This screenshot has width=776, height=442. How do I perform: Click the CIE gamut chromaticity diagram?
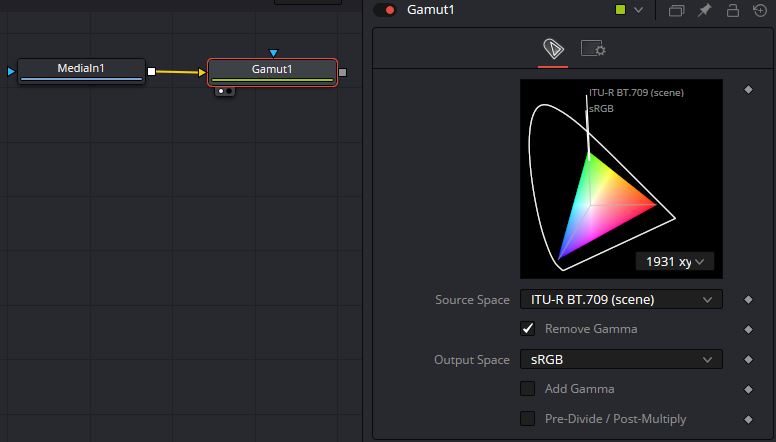point(621,179)
